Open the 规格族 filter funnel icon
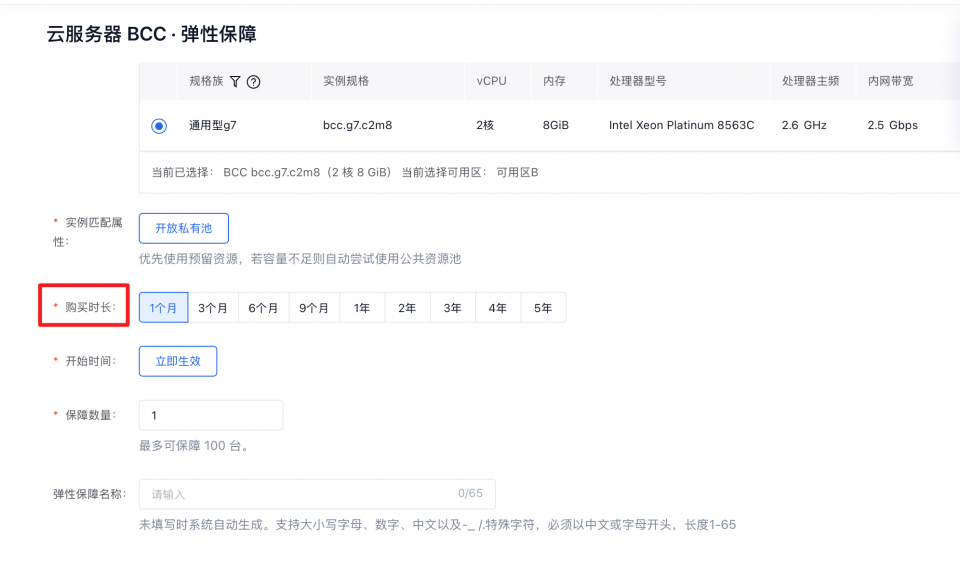960x577 pixels. 235,81
